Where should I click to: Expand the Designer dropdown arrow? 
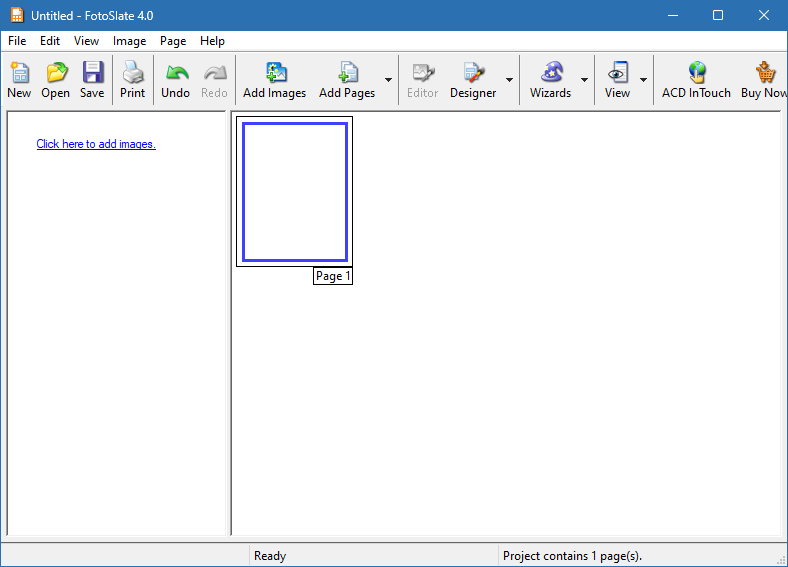point(510,80)
